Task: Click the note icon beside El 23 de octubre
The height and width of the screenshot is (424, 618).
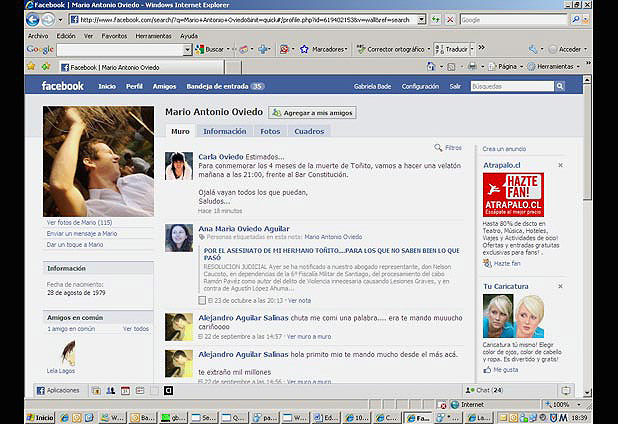Action: coord(202,301)
